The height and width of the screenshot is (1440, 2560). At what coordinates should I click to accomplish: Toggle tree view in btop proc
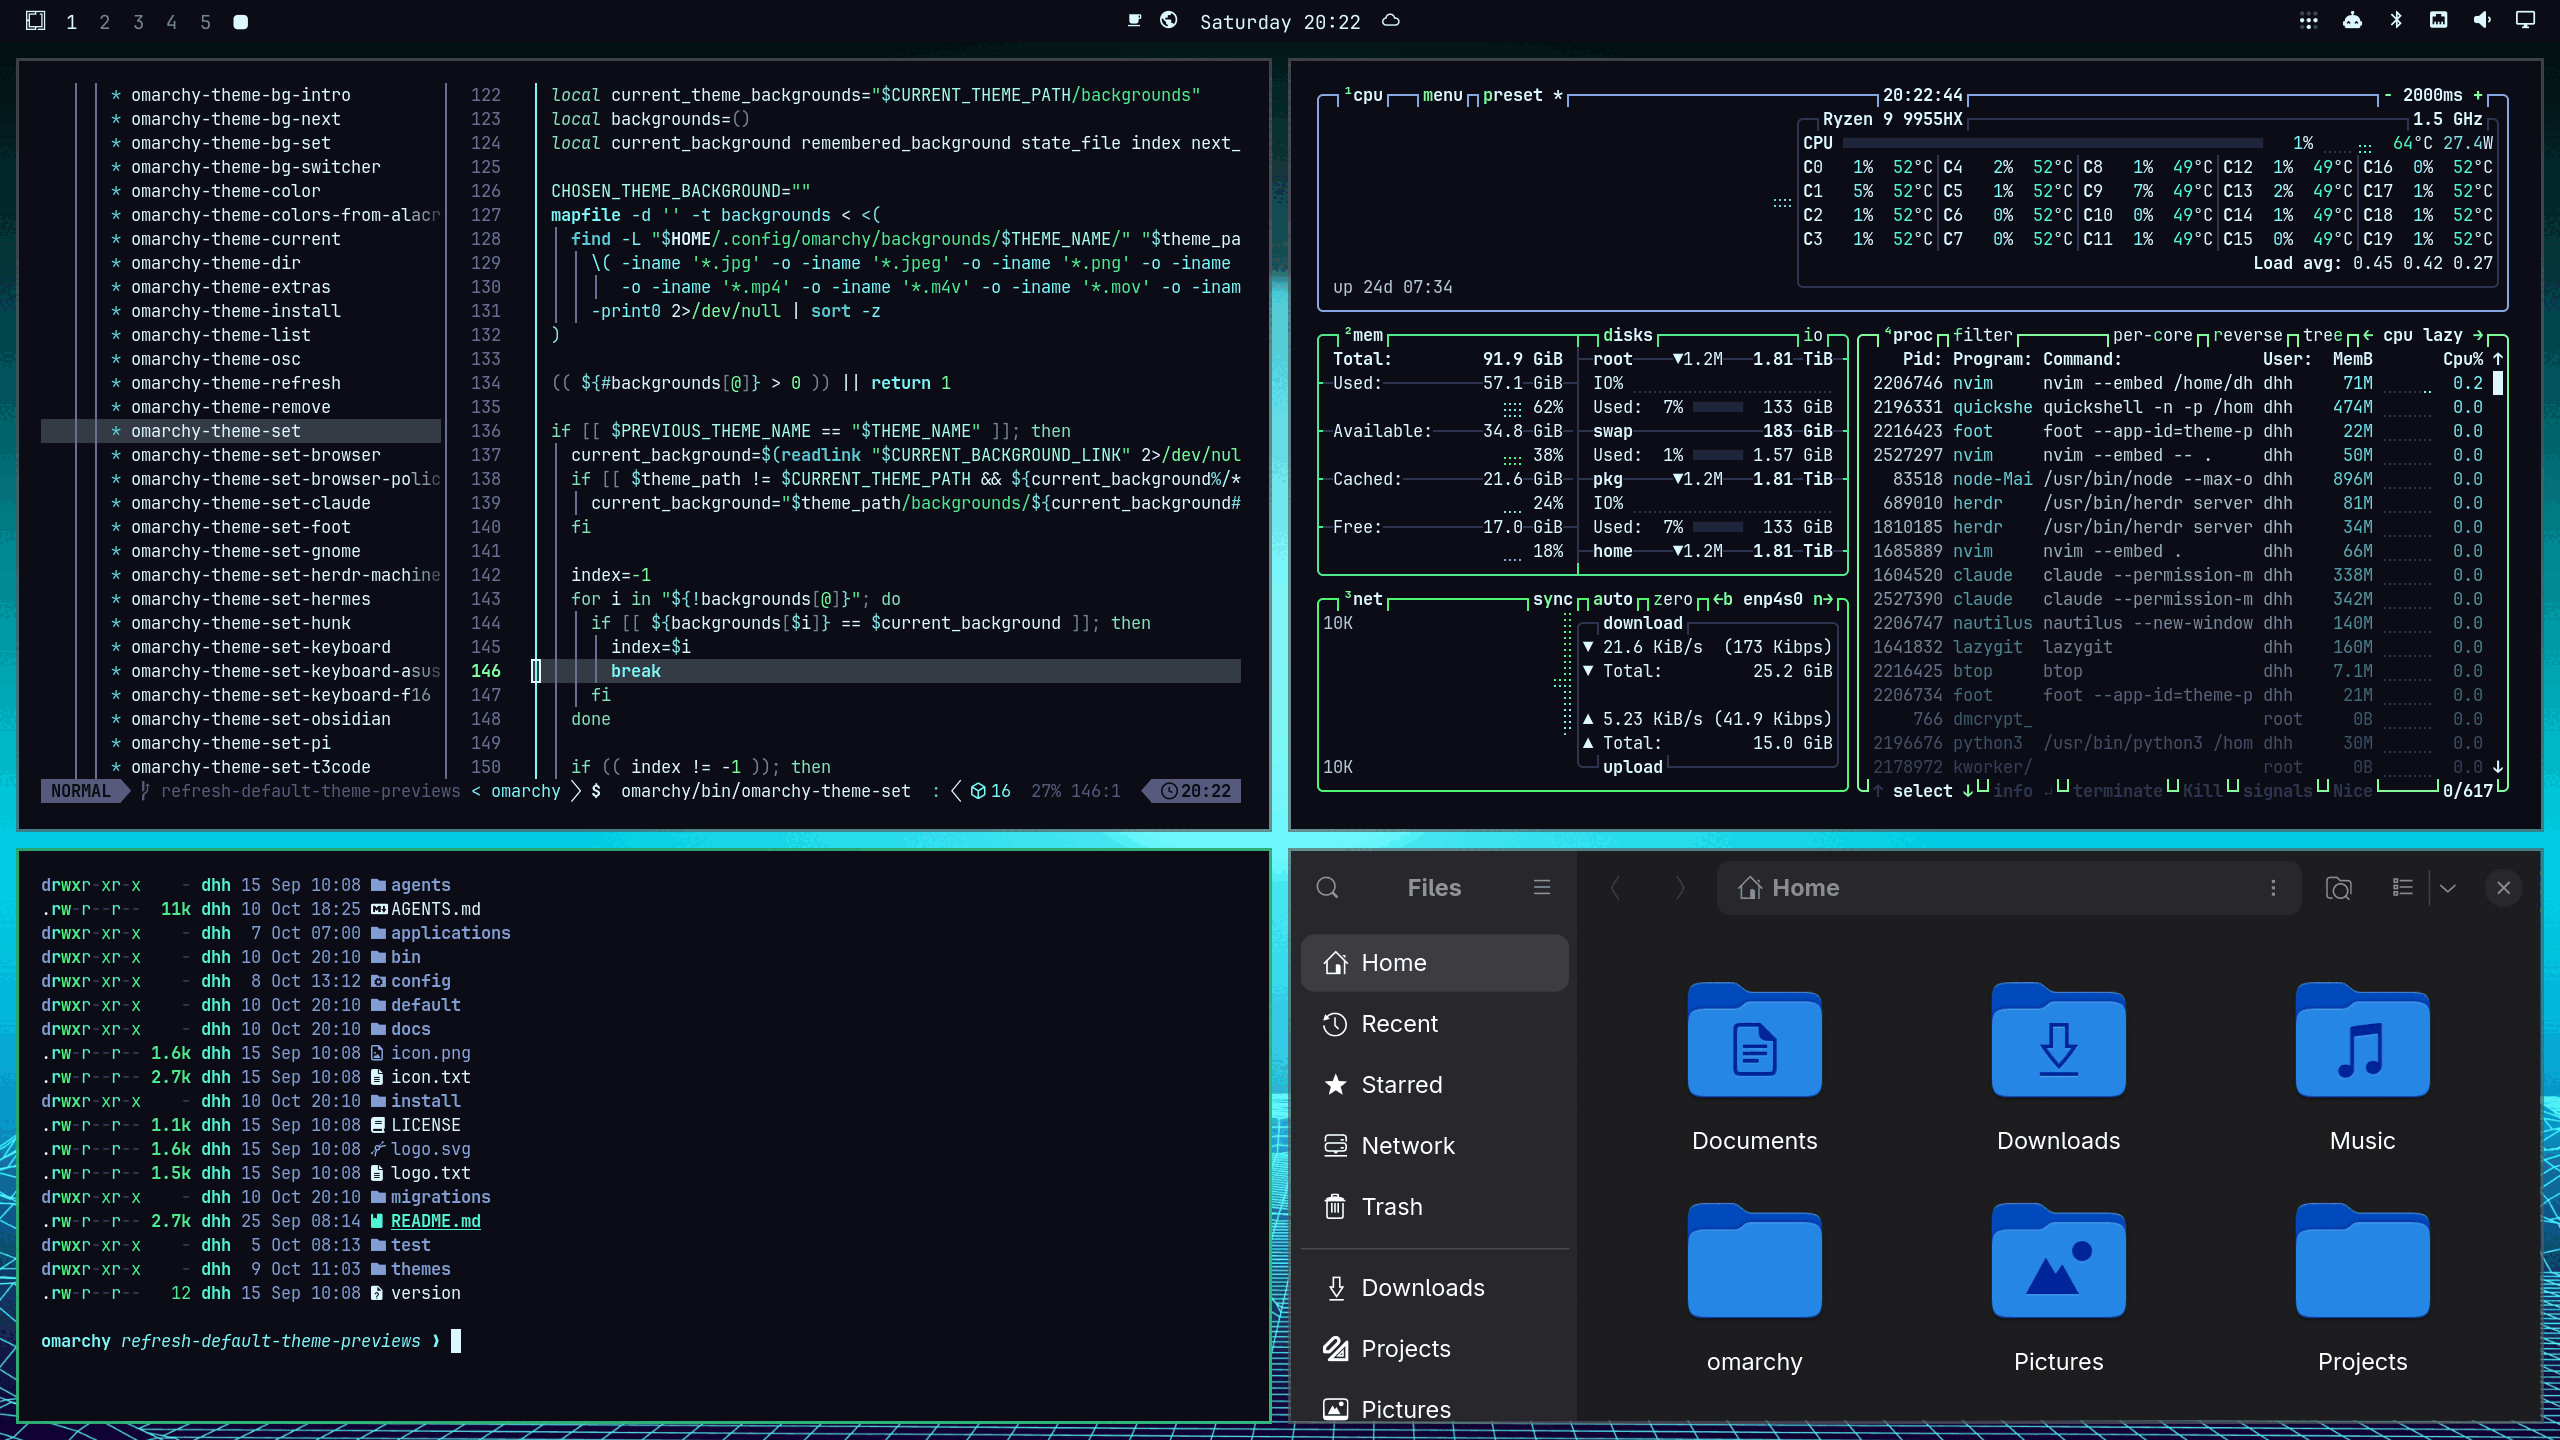point(2322,335)
